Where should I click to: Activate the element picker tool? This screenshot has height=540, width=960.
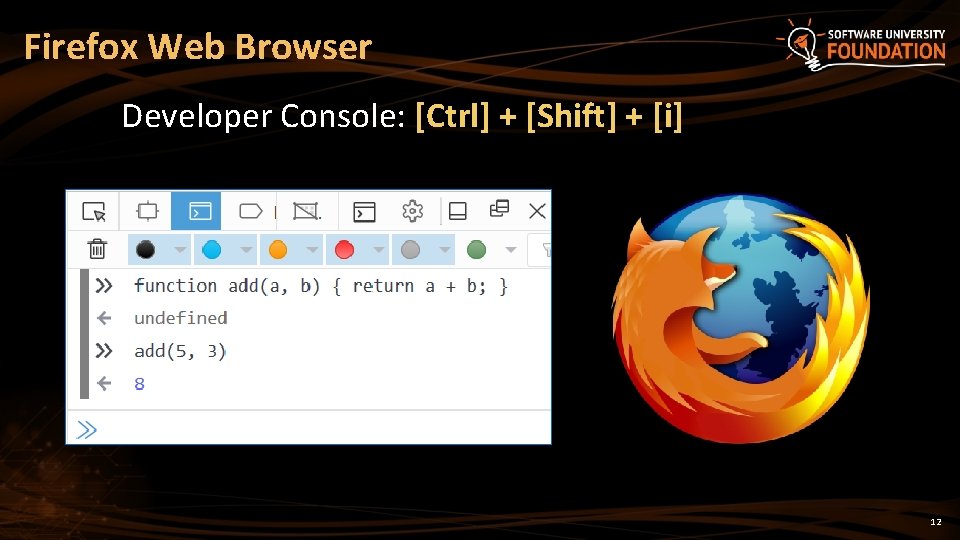click(x=94, y=211)
